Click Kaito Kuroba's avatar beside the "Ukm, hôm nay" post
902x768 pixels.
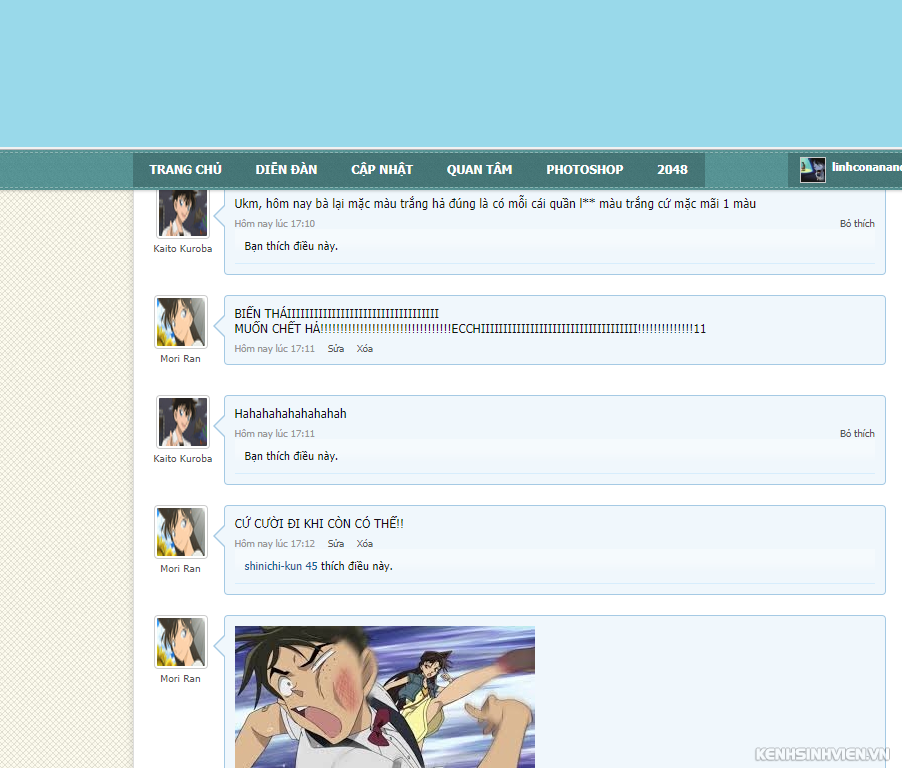coord(183,213)
